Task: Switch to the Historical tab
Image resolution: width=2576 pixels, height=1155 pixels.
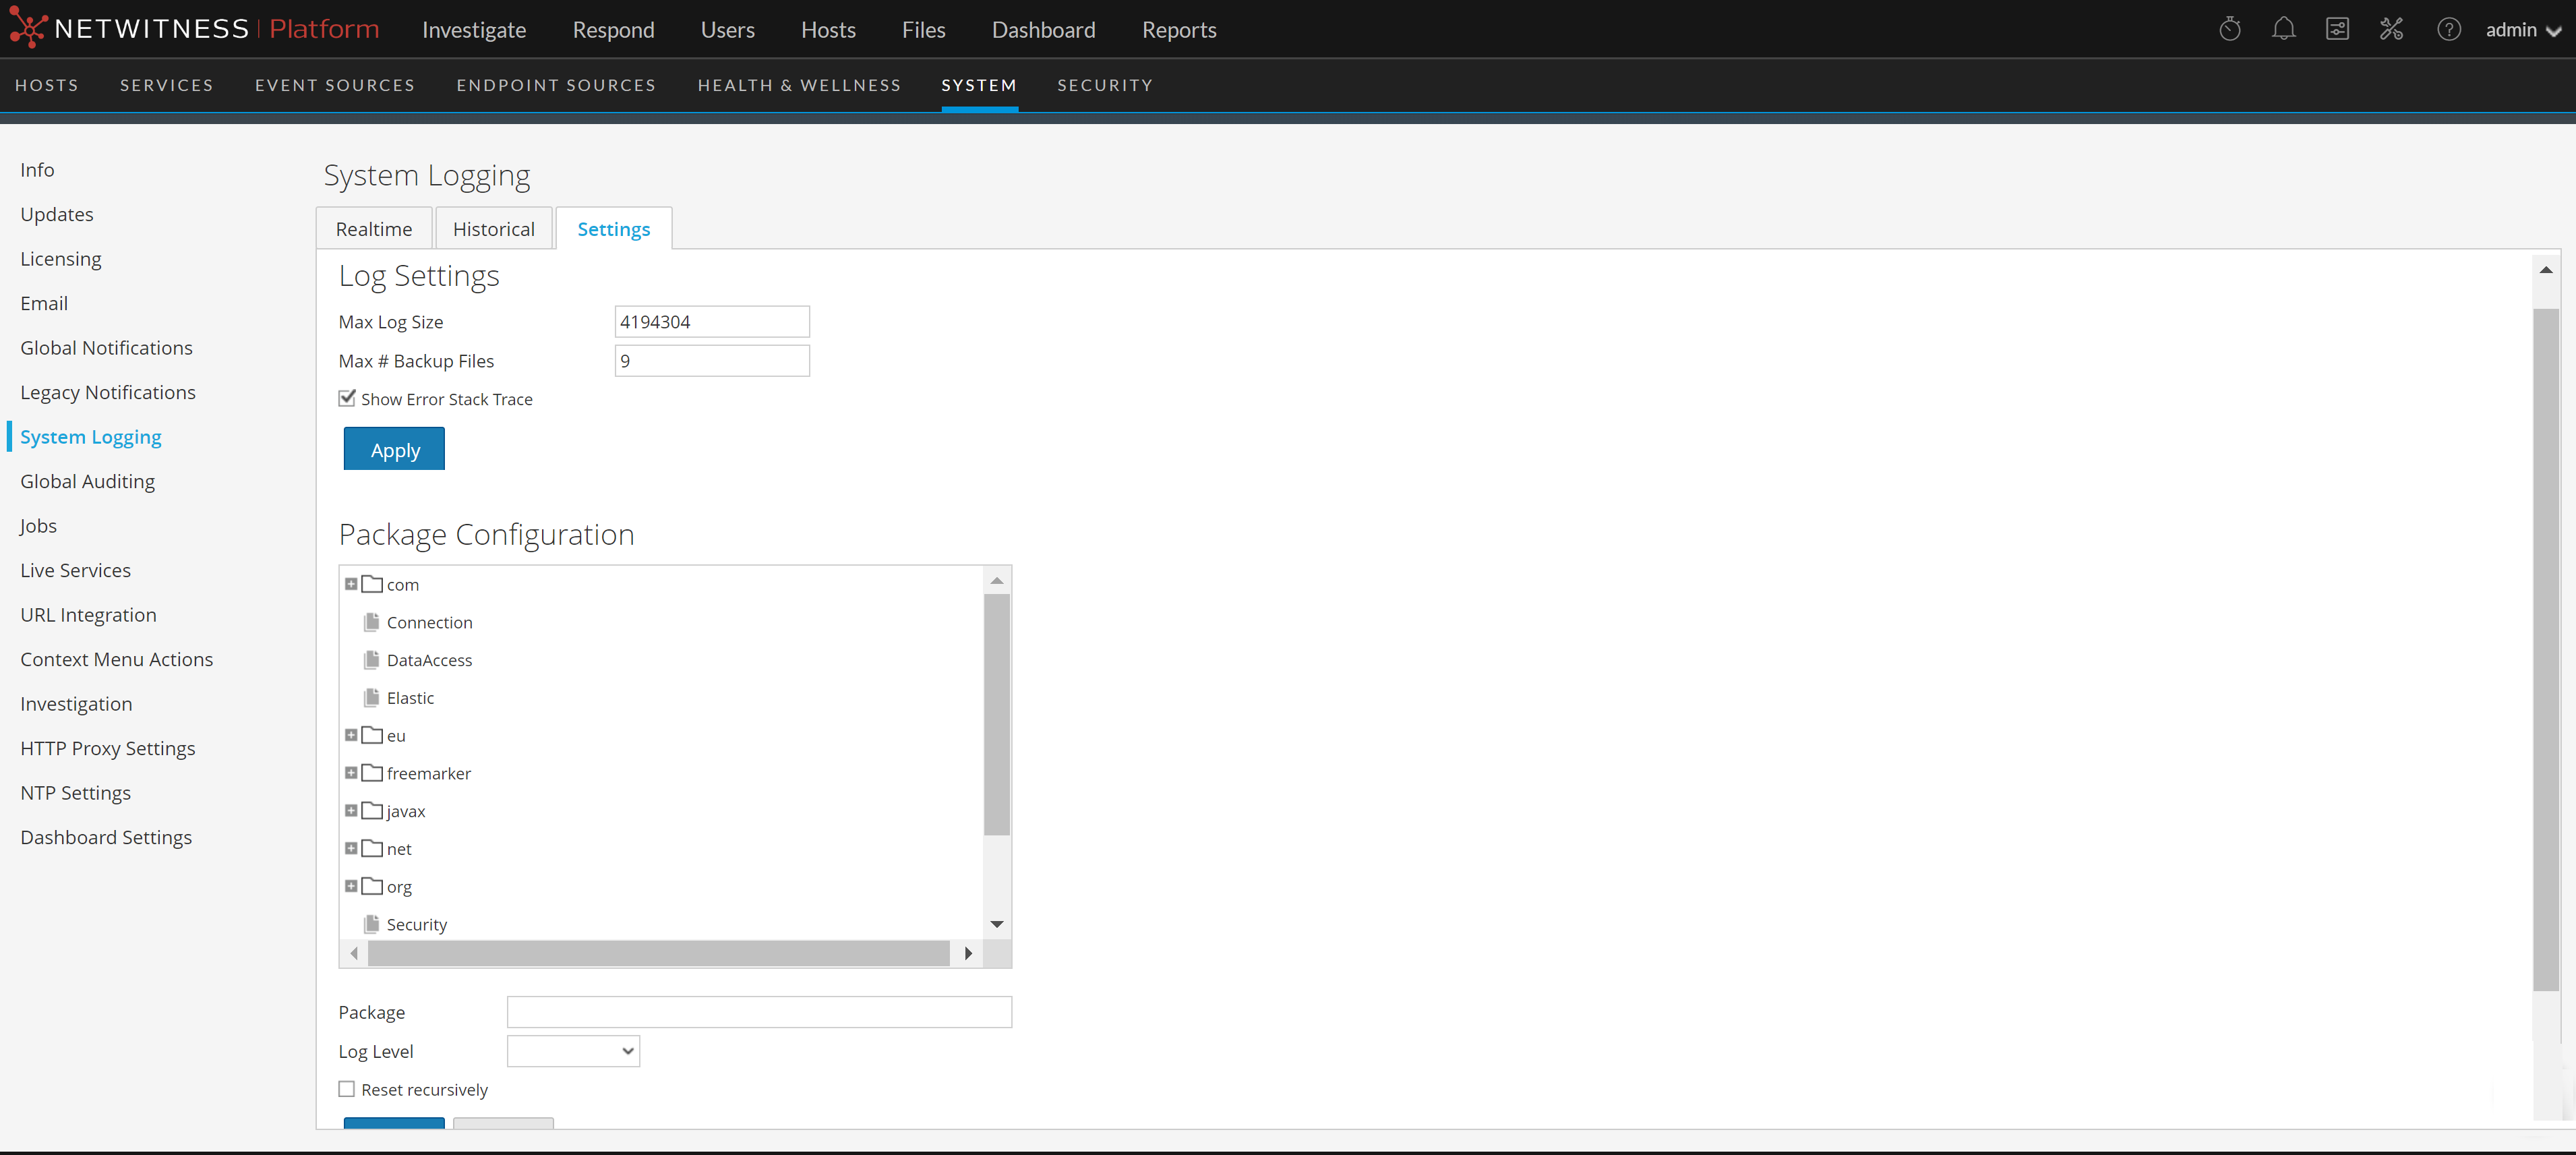Action: click(493, 229)
